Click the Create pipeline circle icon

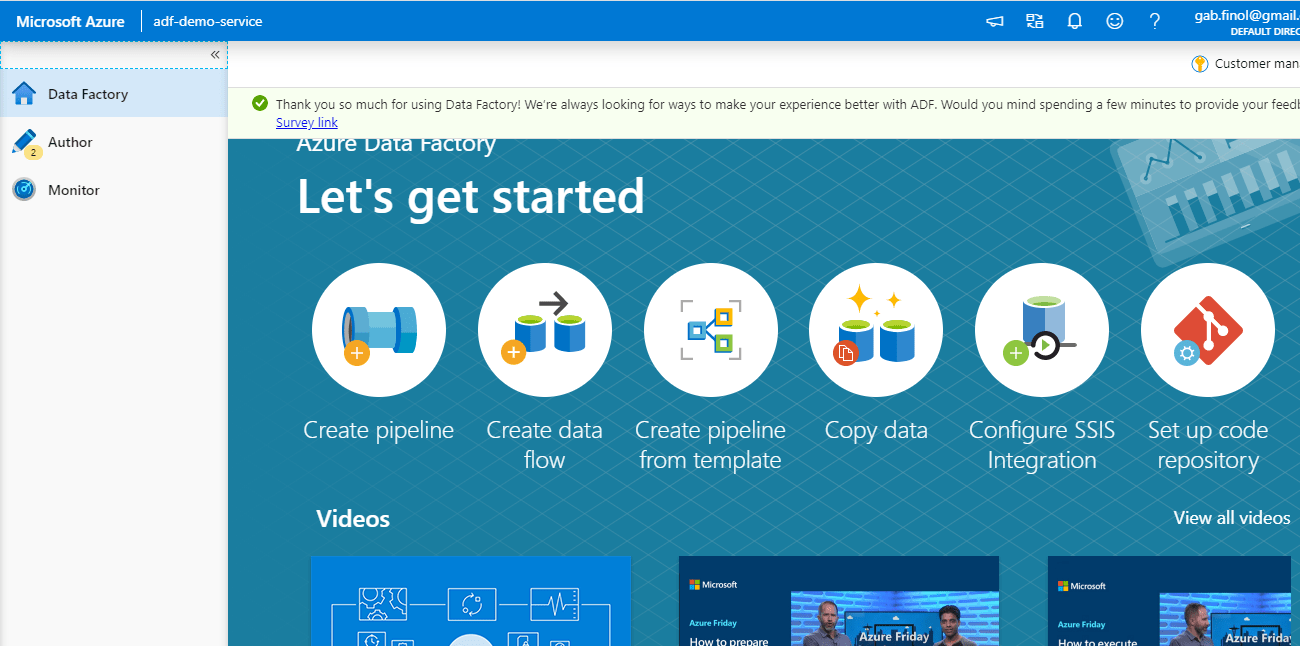pos(379,330)
